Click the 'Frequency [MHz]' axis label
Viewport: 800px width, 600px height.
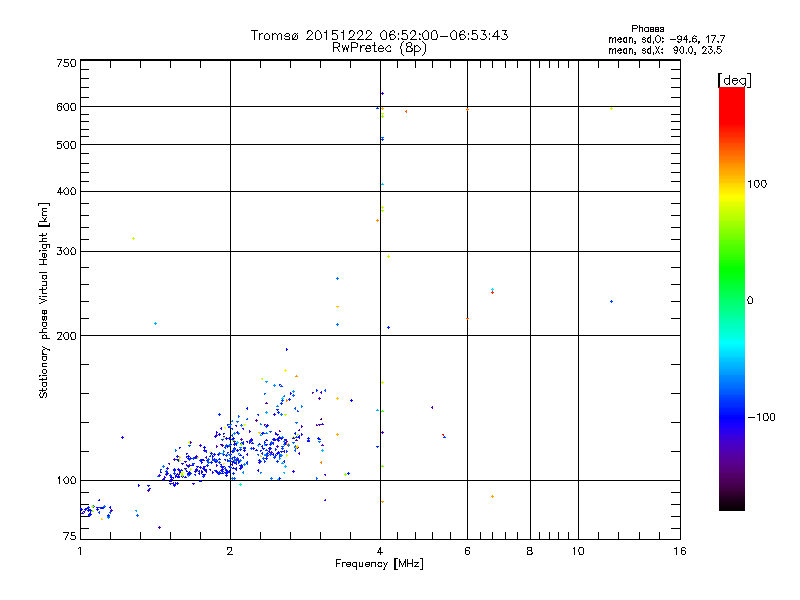coord(379,564)
